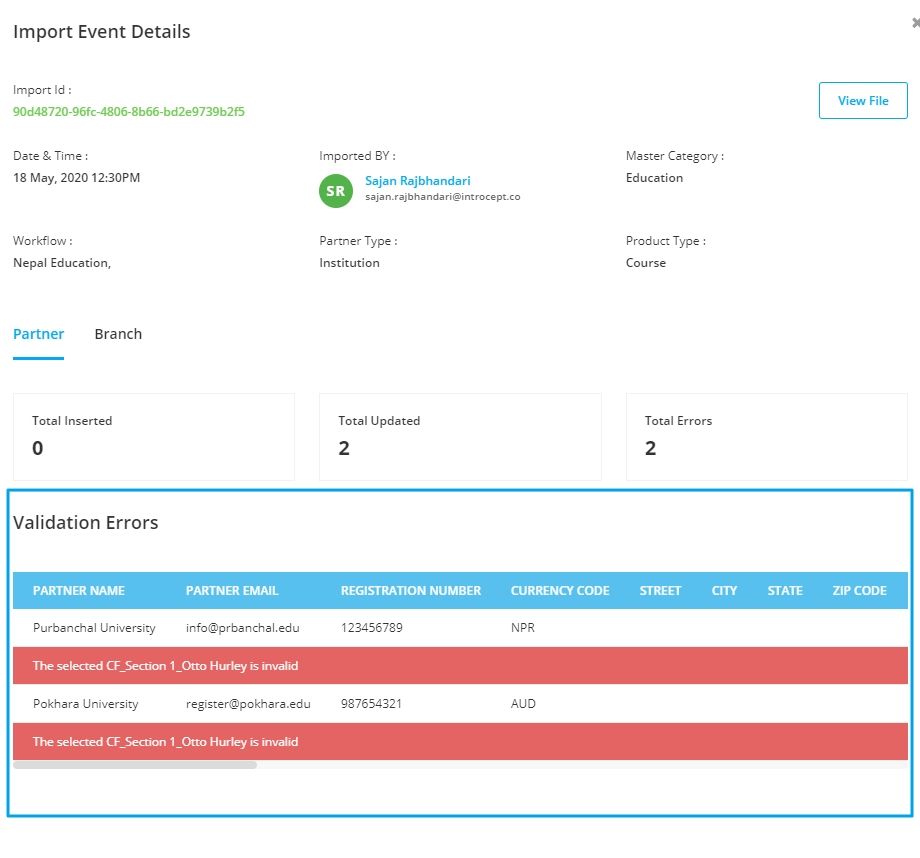920x858 pixels.
Task: Select the Purbanchal University cell
Action: (x=94, y=628)
